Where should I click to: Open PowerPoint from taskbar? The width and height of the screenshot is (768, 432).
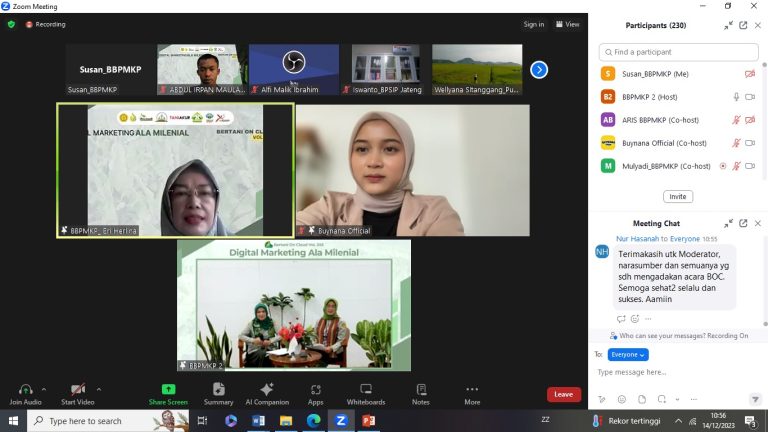[369, 421]
